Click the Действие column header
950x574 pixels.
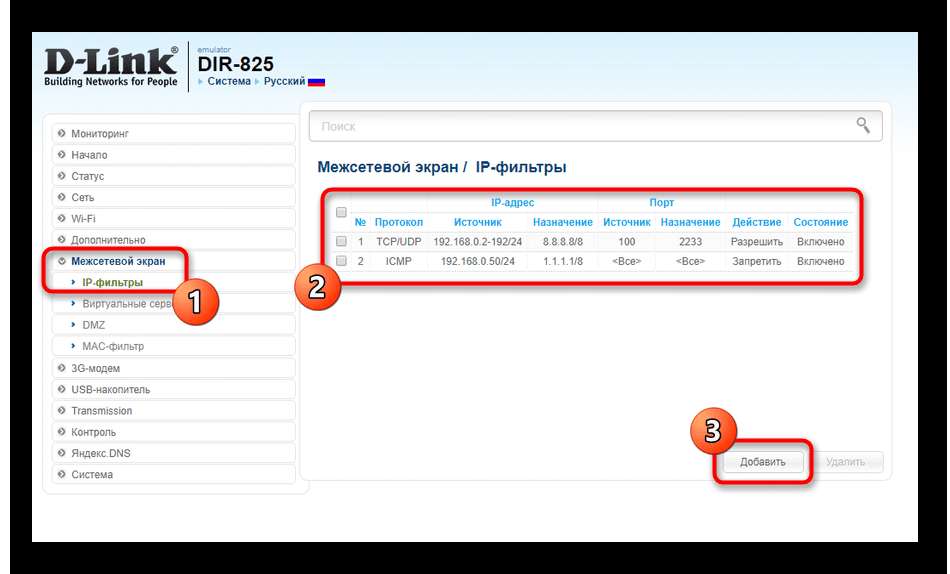point(757,222)
